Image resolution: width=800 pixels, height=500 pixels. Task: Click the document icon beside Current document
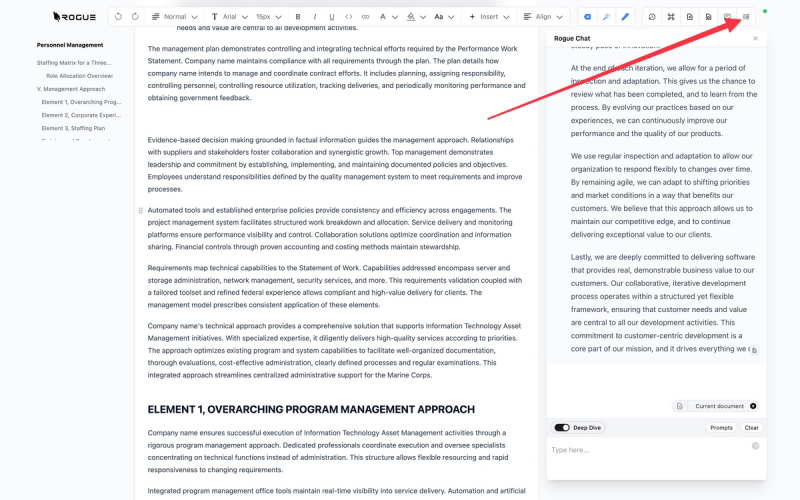coord(680,406)
